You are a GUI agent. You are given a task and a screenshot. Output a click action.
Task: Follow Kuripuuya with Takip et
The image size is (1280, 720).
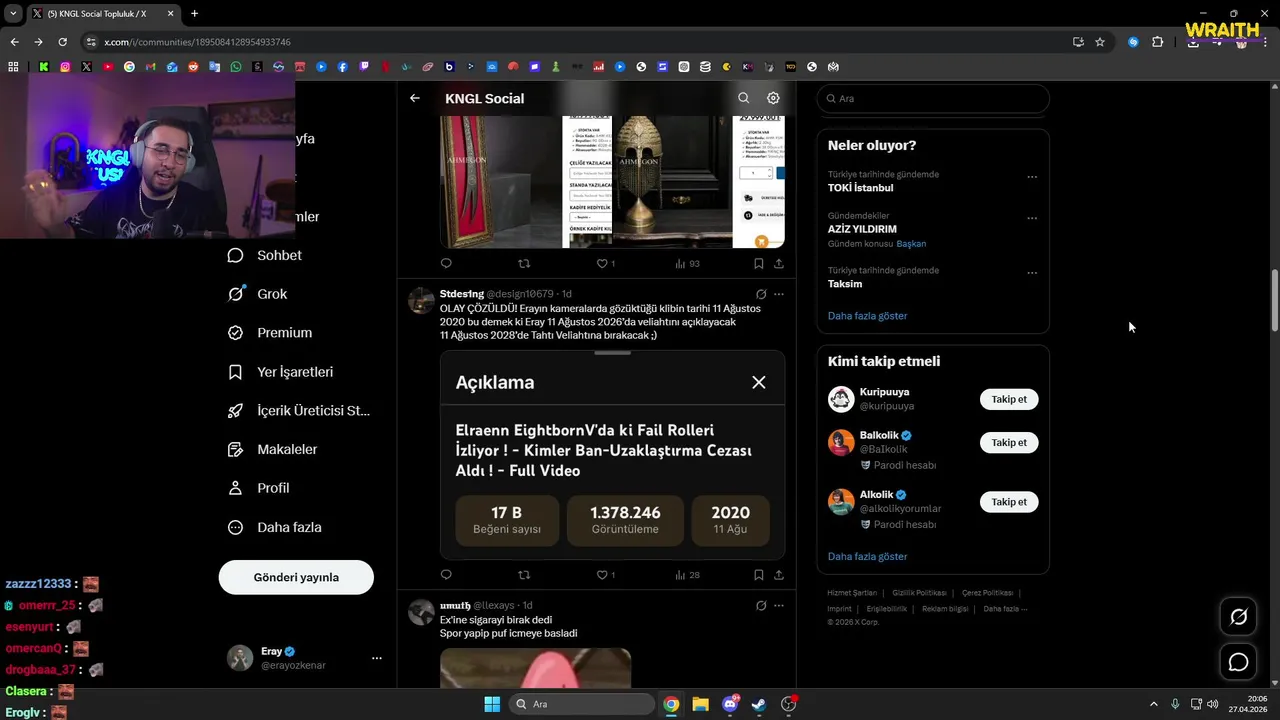point(1009,399)
